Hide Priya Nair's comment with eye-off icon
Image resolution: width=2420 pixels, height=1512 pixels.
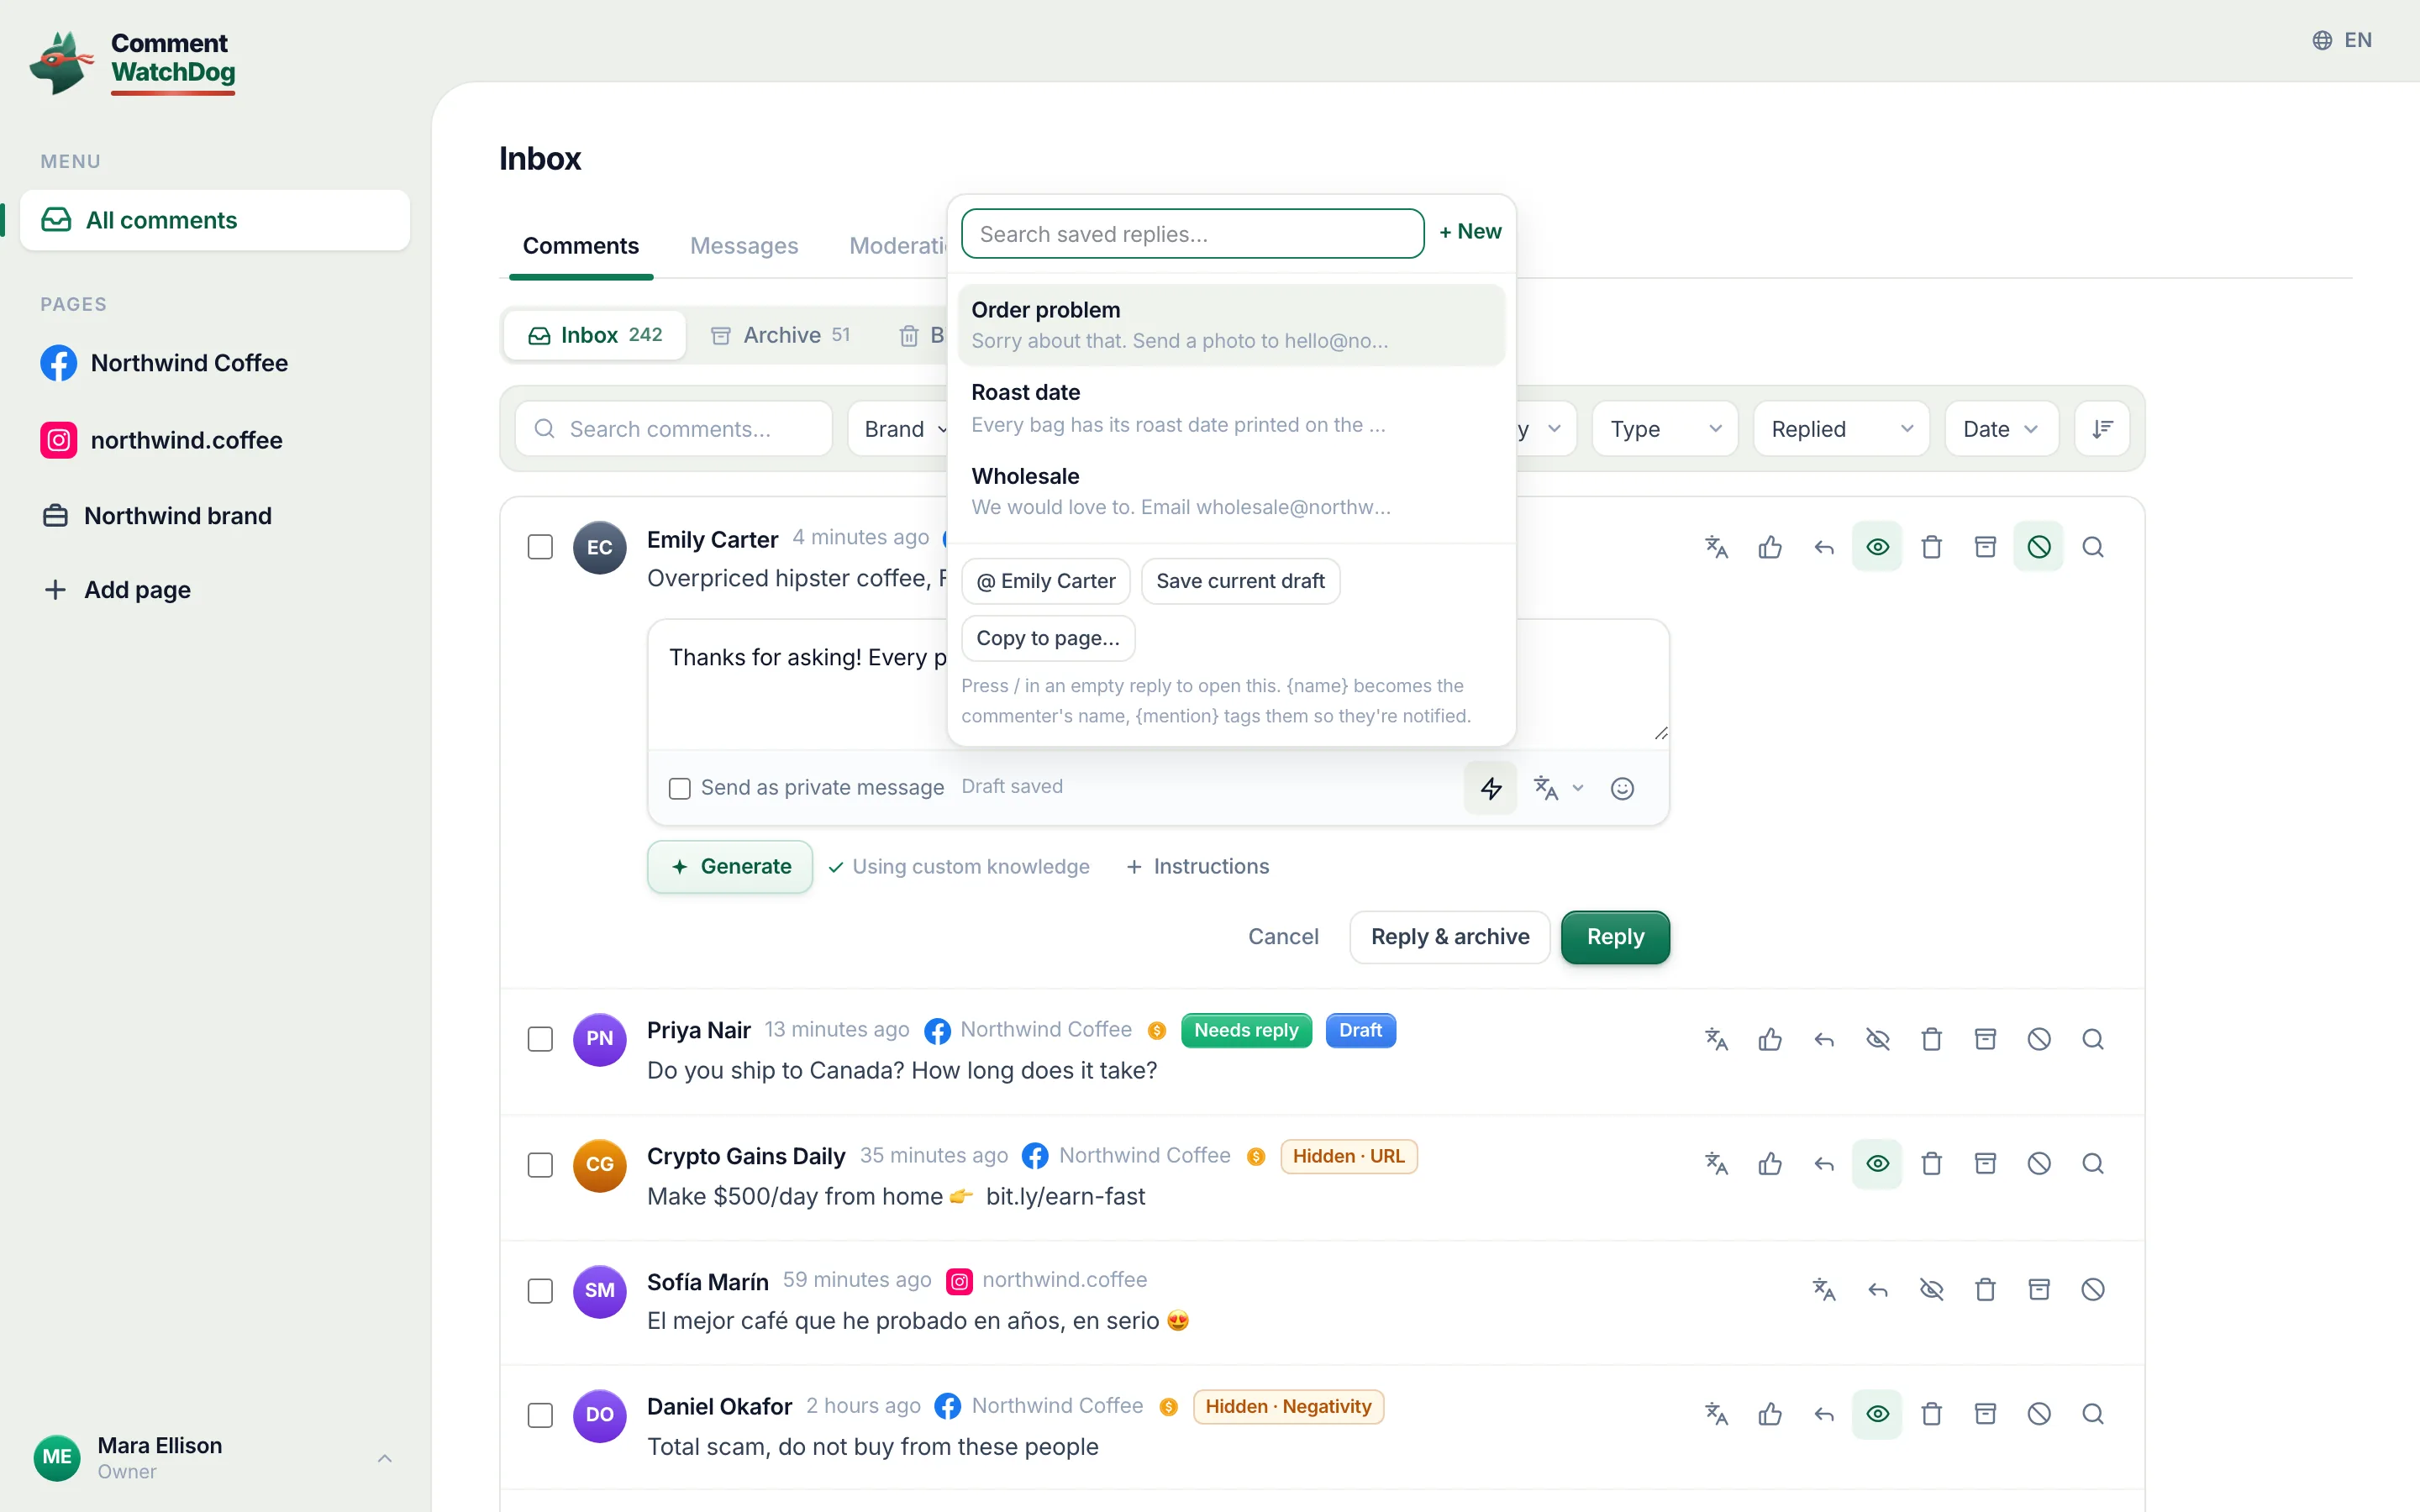point(1878,1039)
